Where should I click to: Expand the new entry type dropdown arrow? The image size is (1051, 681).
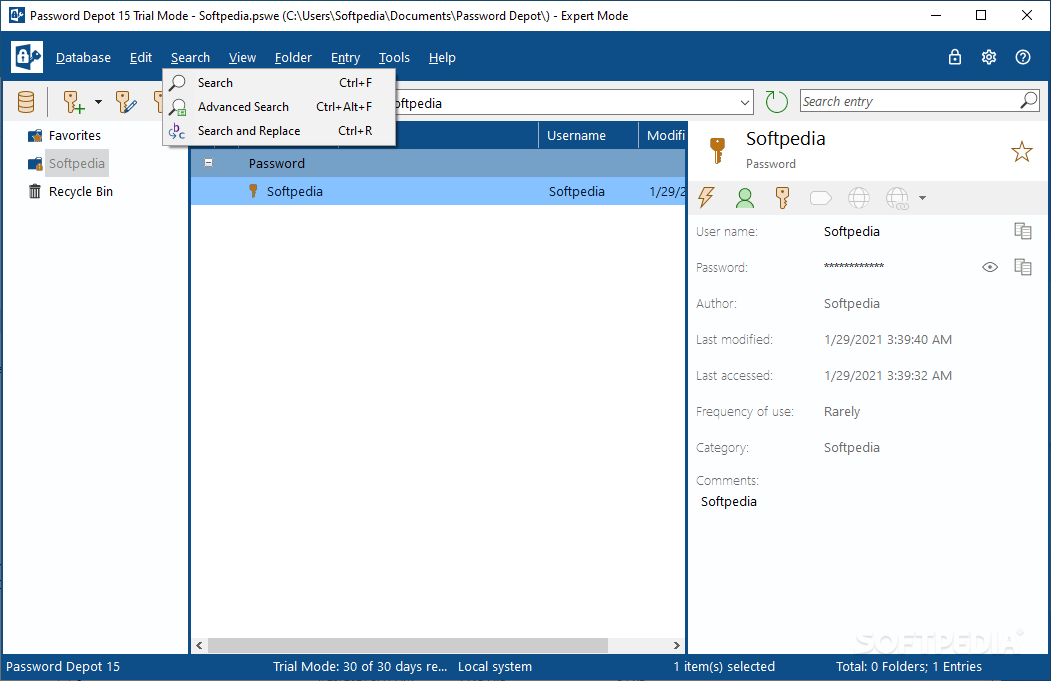coord(99,102)
